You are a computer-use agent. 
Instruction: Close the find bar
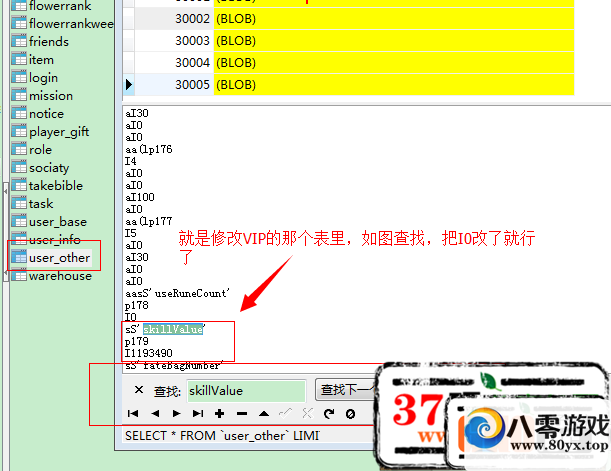pos(139,390)
